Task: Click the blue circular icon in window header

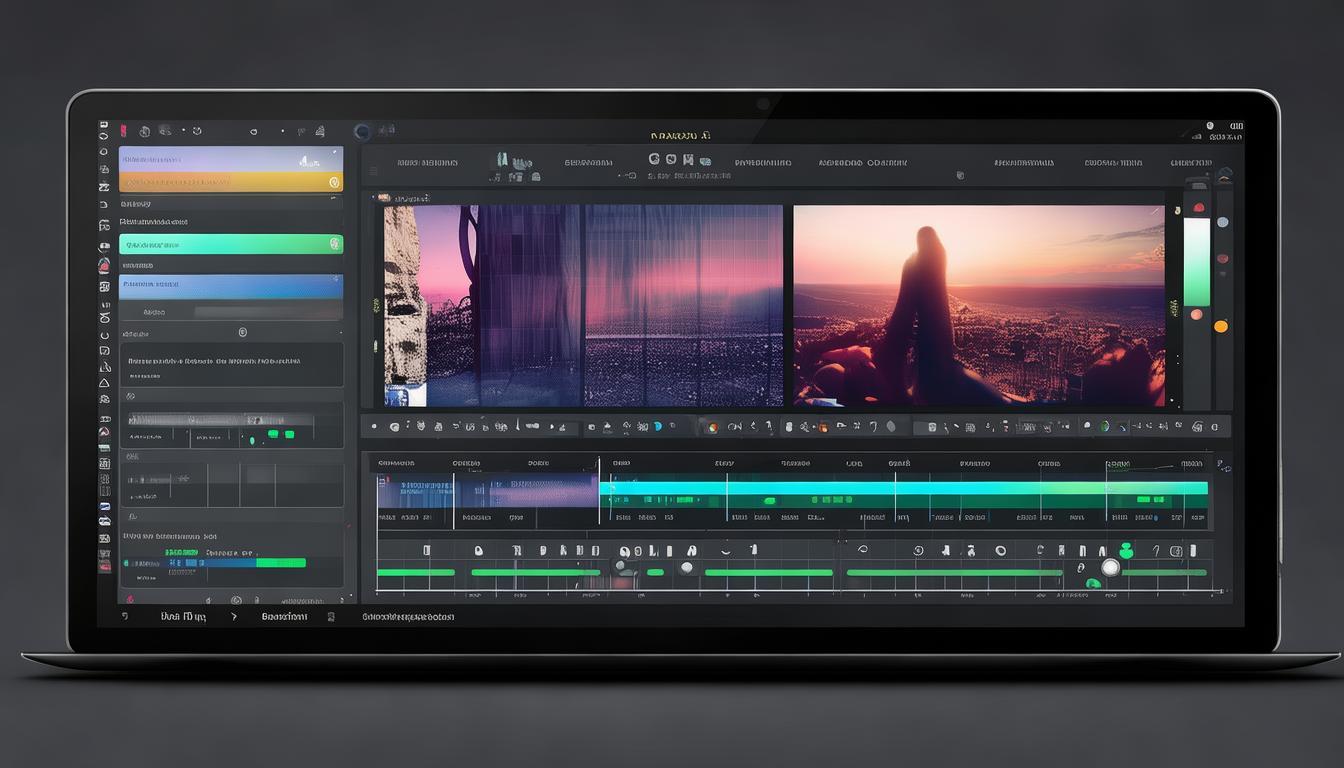Action: pos(362,131)
